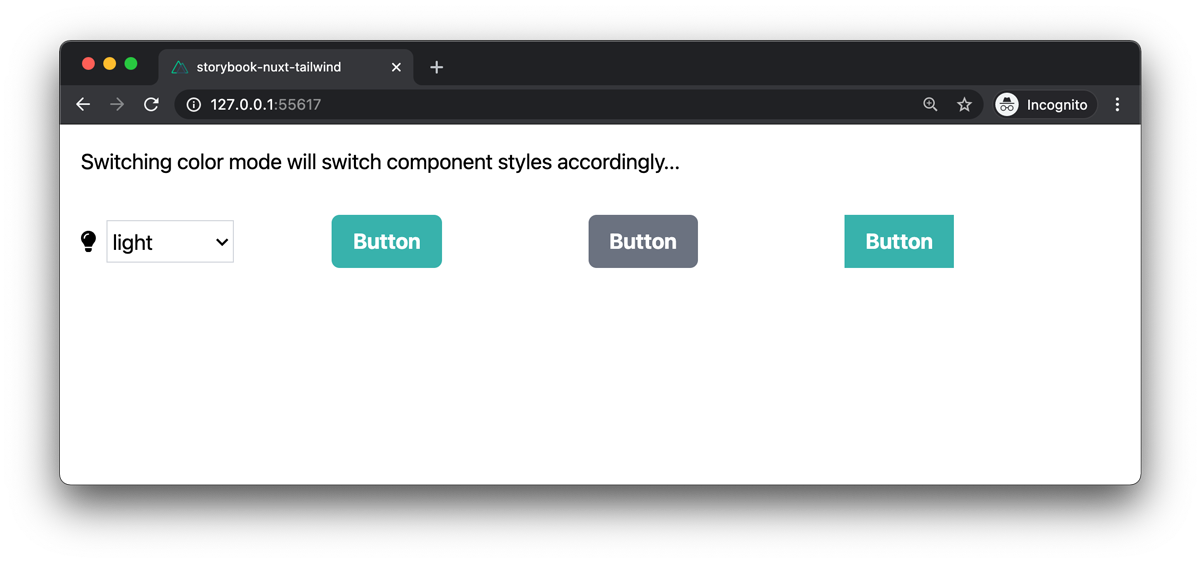Image resolution: width=1200 pixels, height=563 pixels.
Task: Open the Chrome three-dot menu
Action: 1117,104
